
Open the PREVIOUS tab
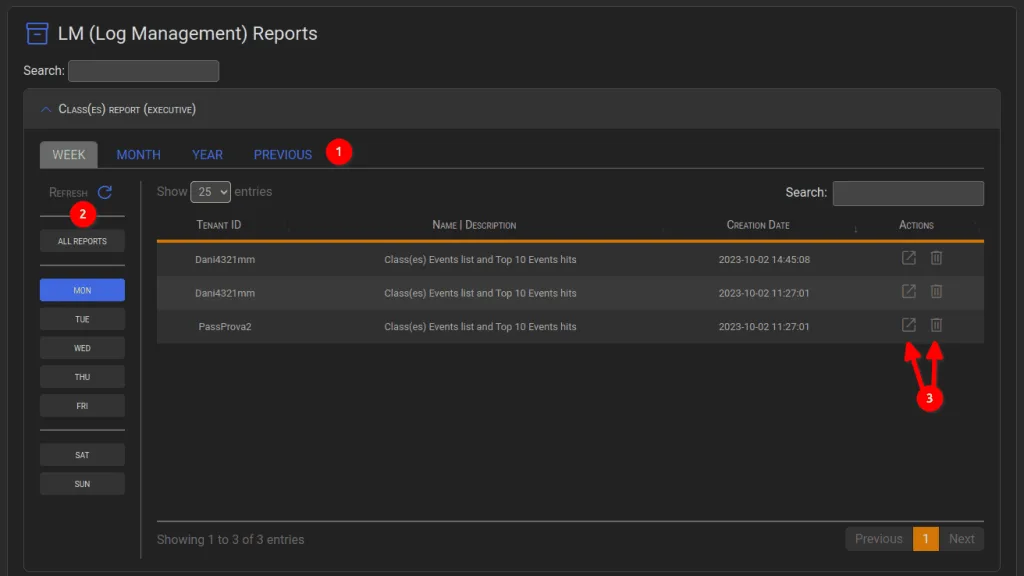coord(283,155)
